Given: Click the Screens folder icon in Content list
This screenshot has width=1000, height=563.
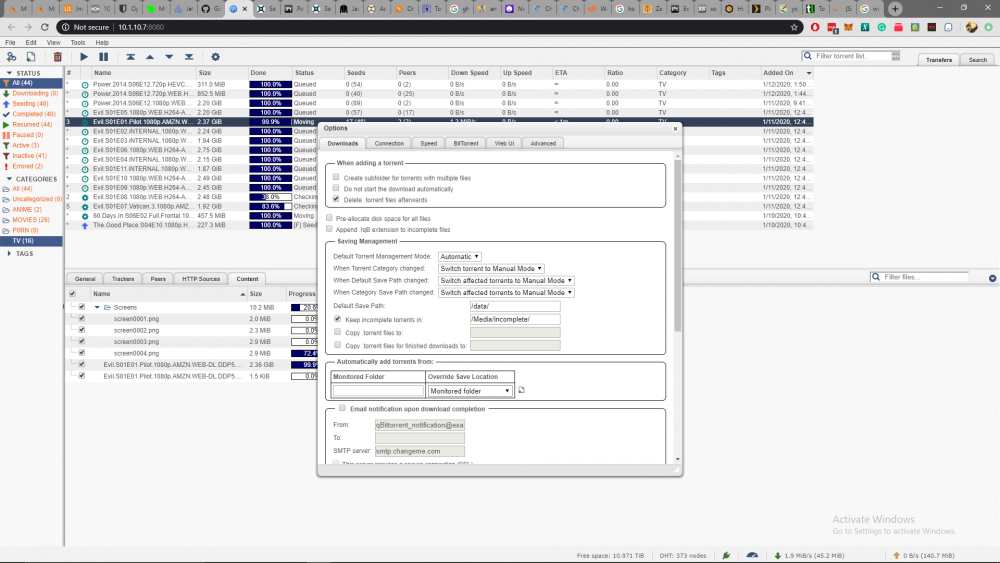Looking at the screenshot, I should [x=107, y=307].
